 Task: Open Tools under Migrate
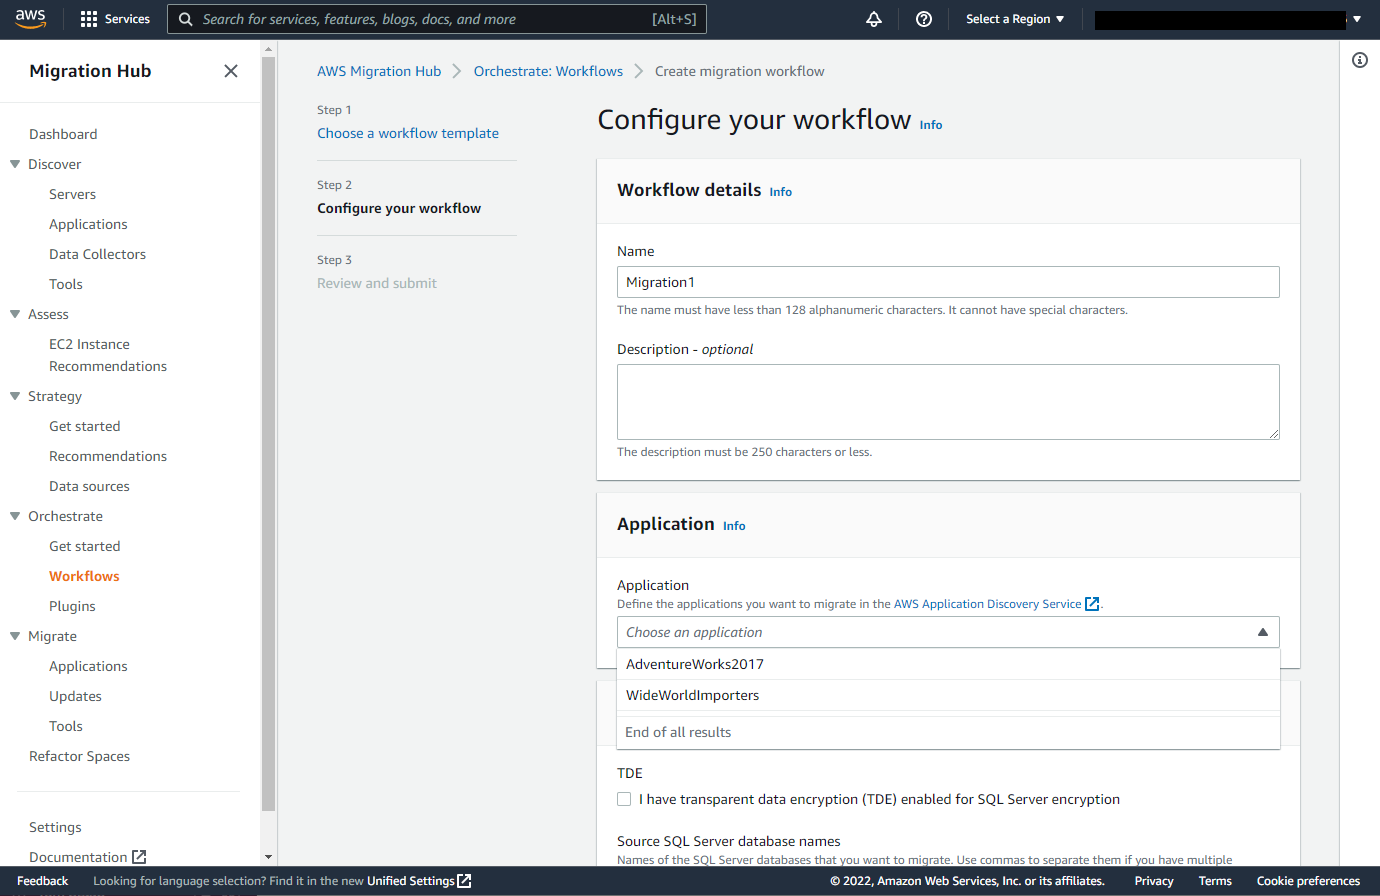point(66,726)
